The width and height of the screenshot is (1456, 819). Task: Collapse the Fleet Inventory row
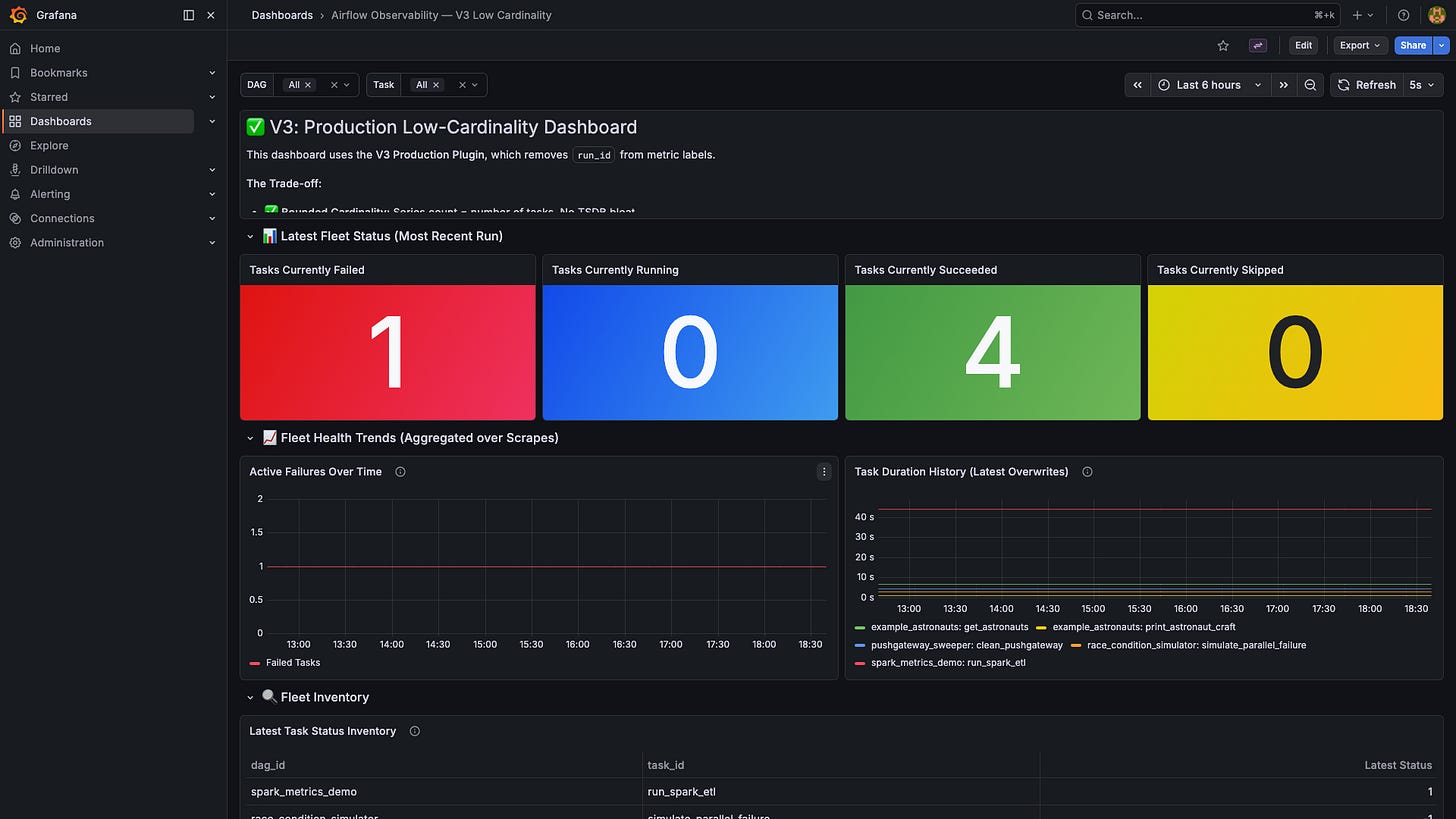[x=250, y=697]
